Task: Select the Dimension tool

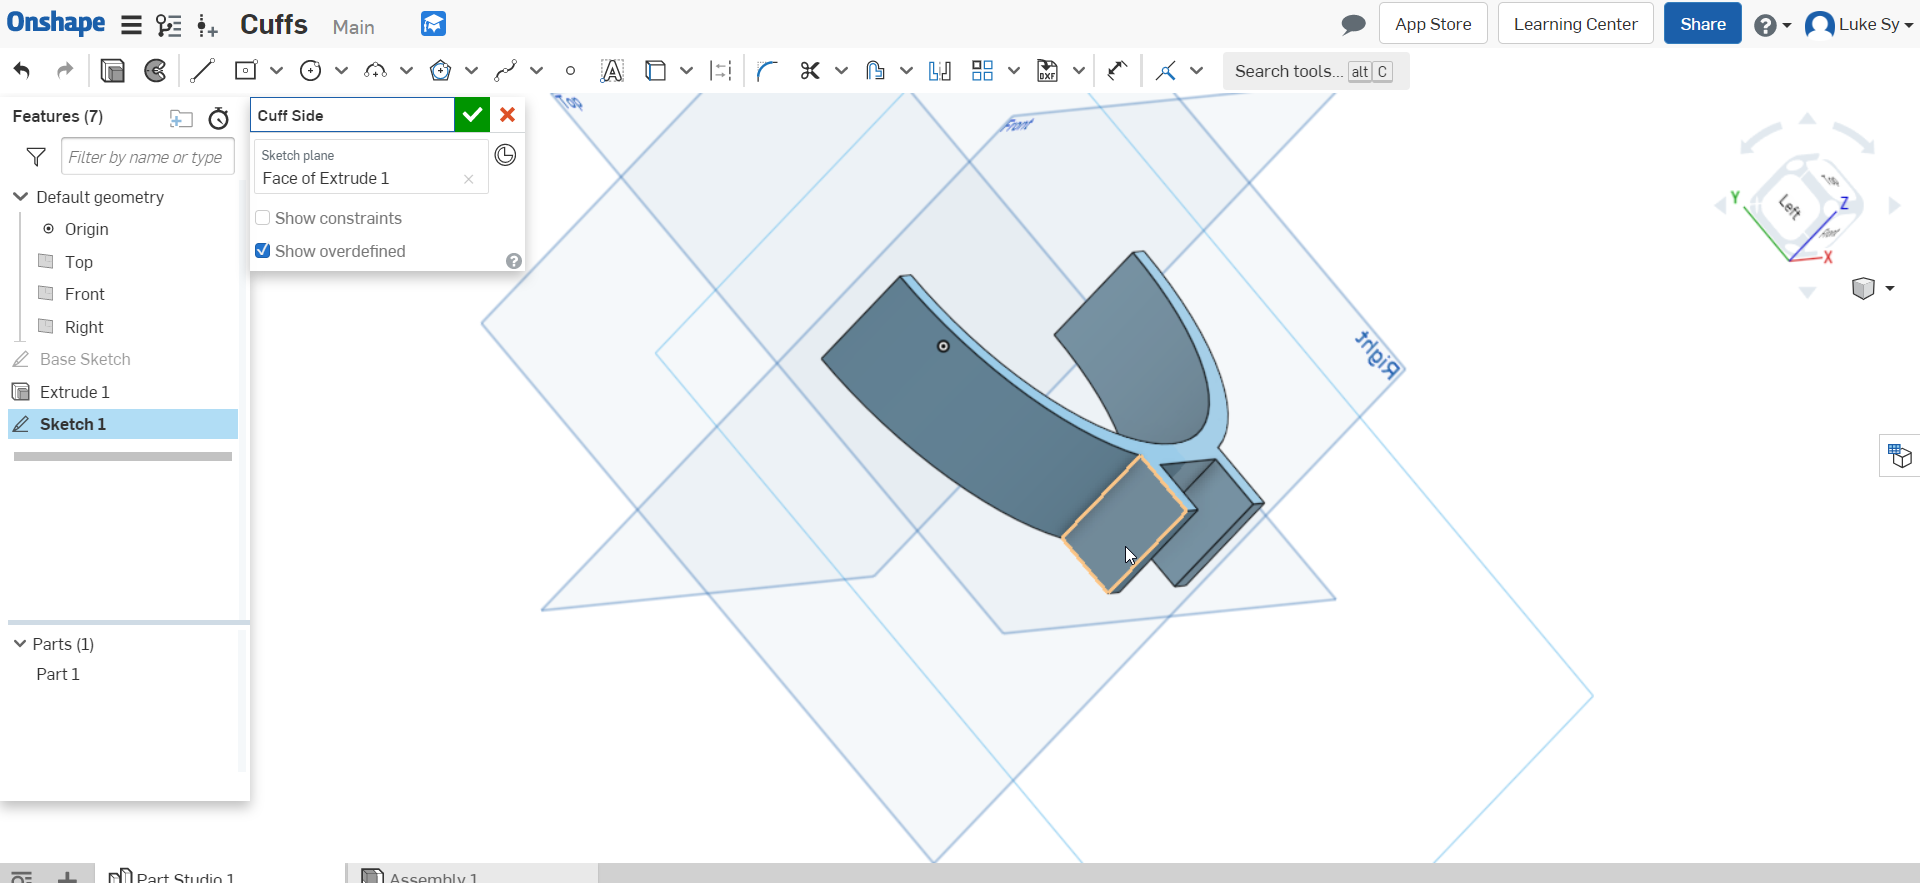Action: coord(1117,70)
